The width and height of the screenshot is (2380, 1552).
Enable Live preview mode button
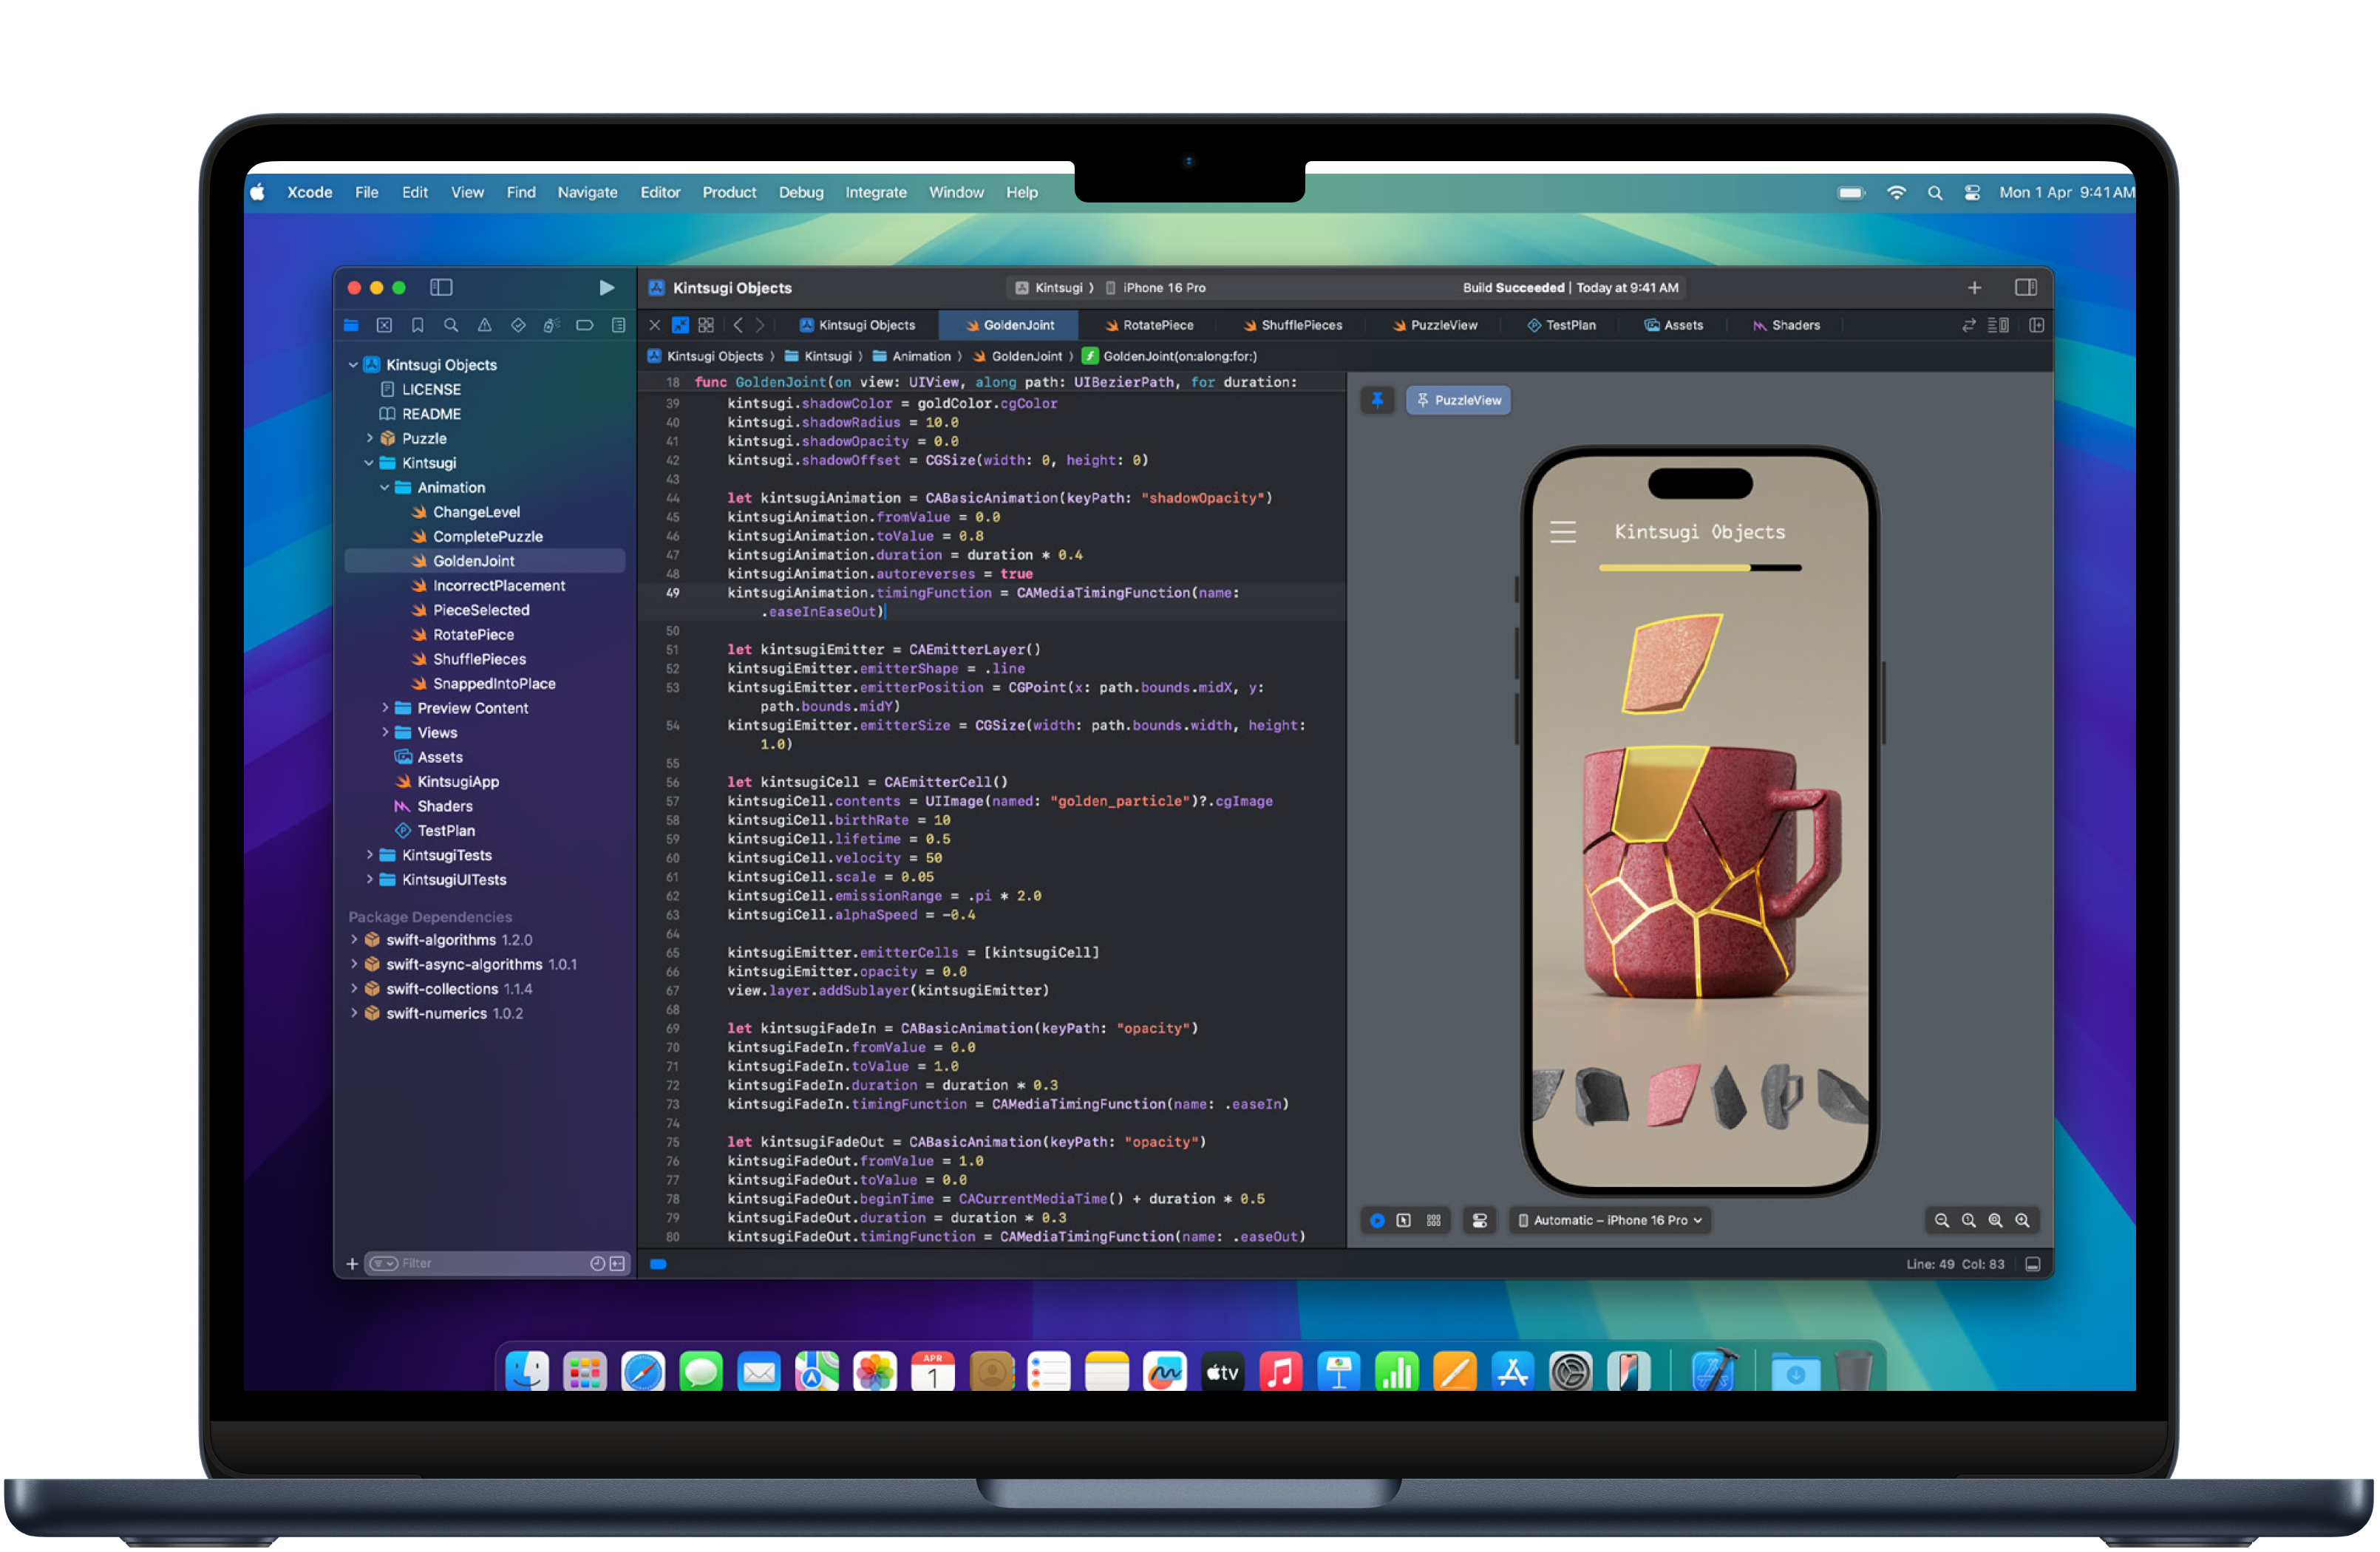1377,1220
